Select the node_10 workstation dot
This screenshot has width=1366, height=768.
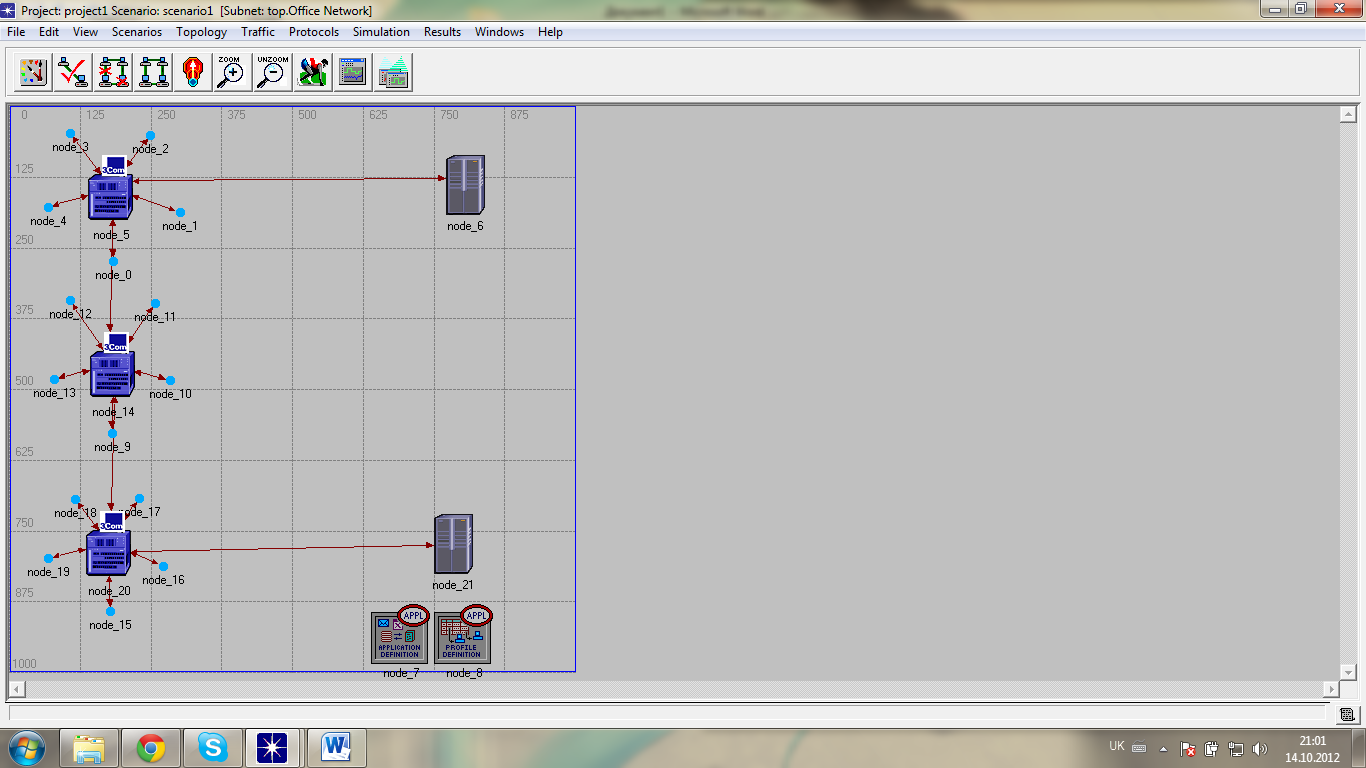(170, 380)
